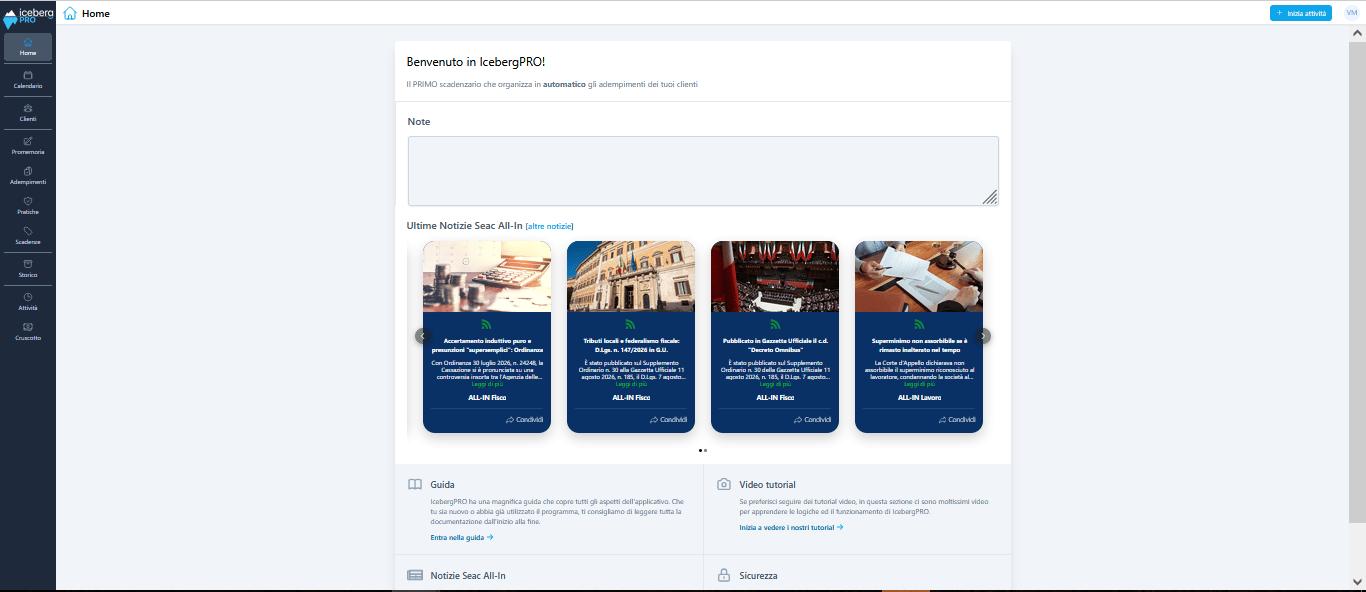The width and height of the screenshot is (1366, 592).
Task: Click the 'Inizia attività' button
Action: [x=1301, y=13]
